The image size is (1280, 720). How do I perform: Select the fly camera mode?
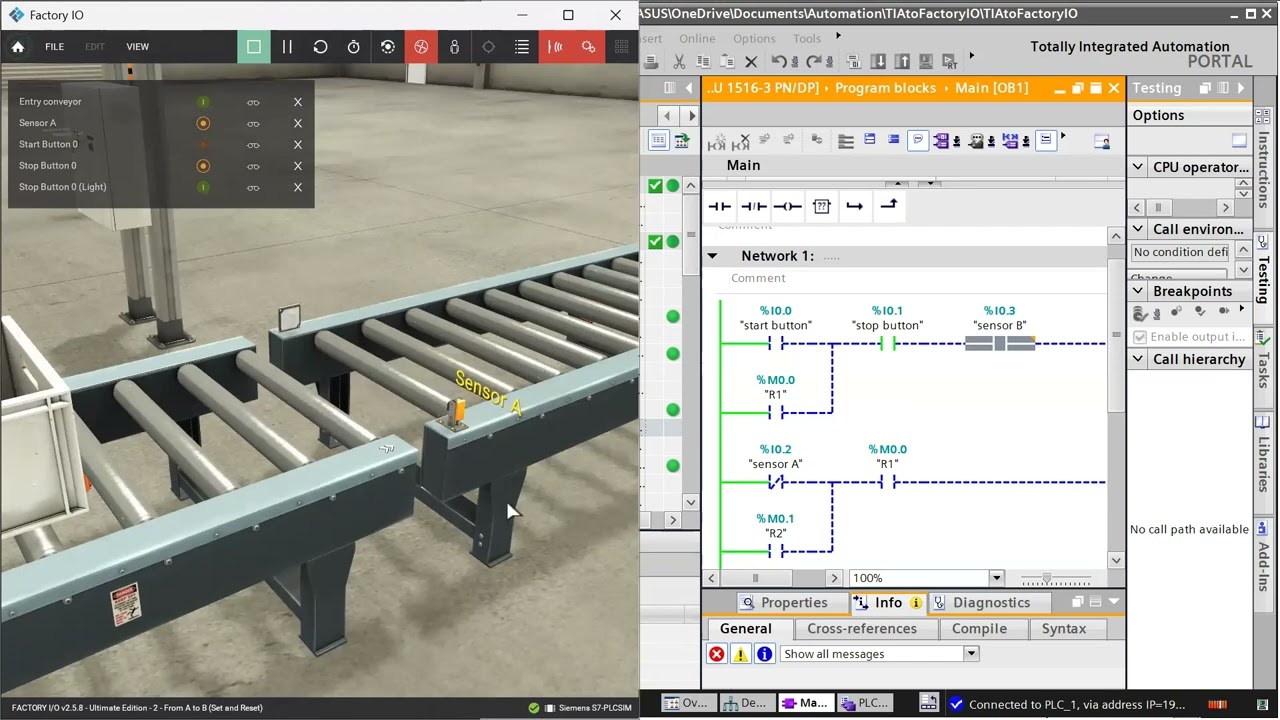coord(421,47)
